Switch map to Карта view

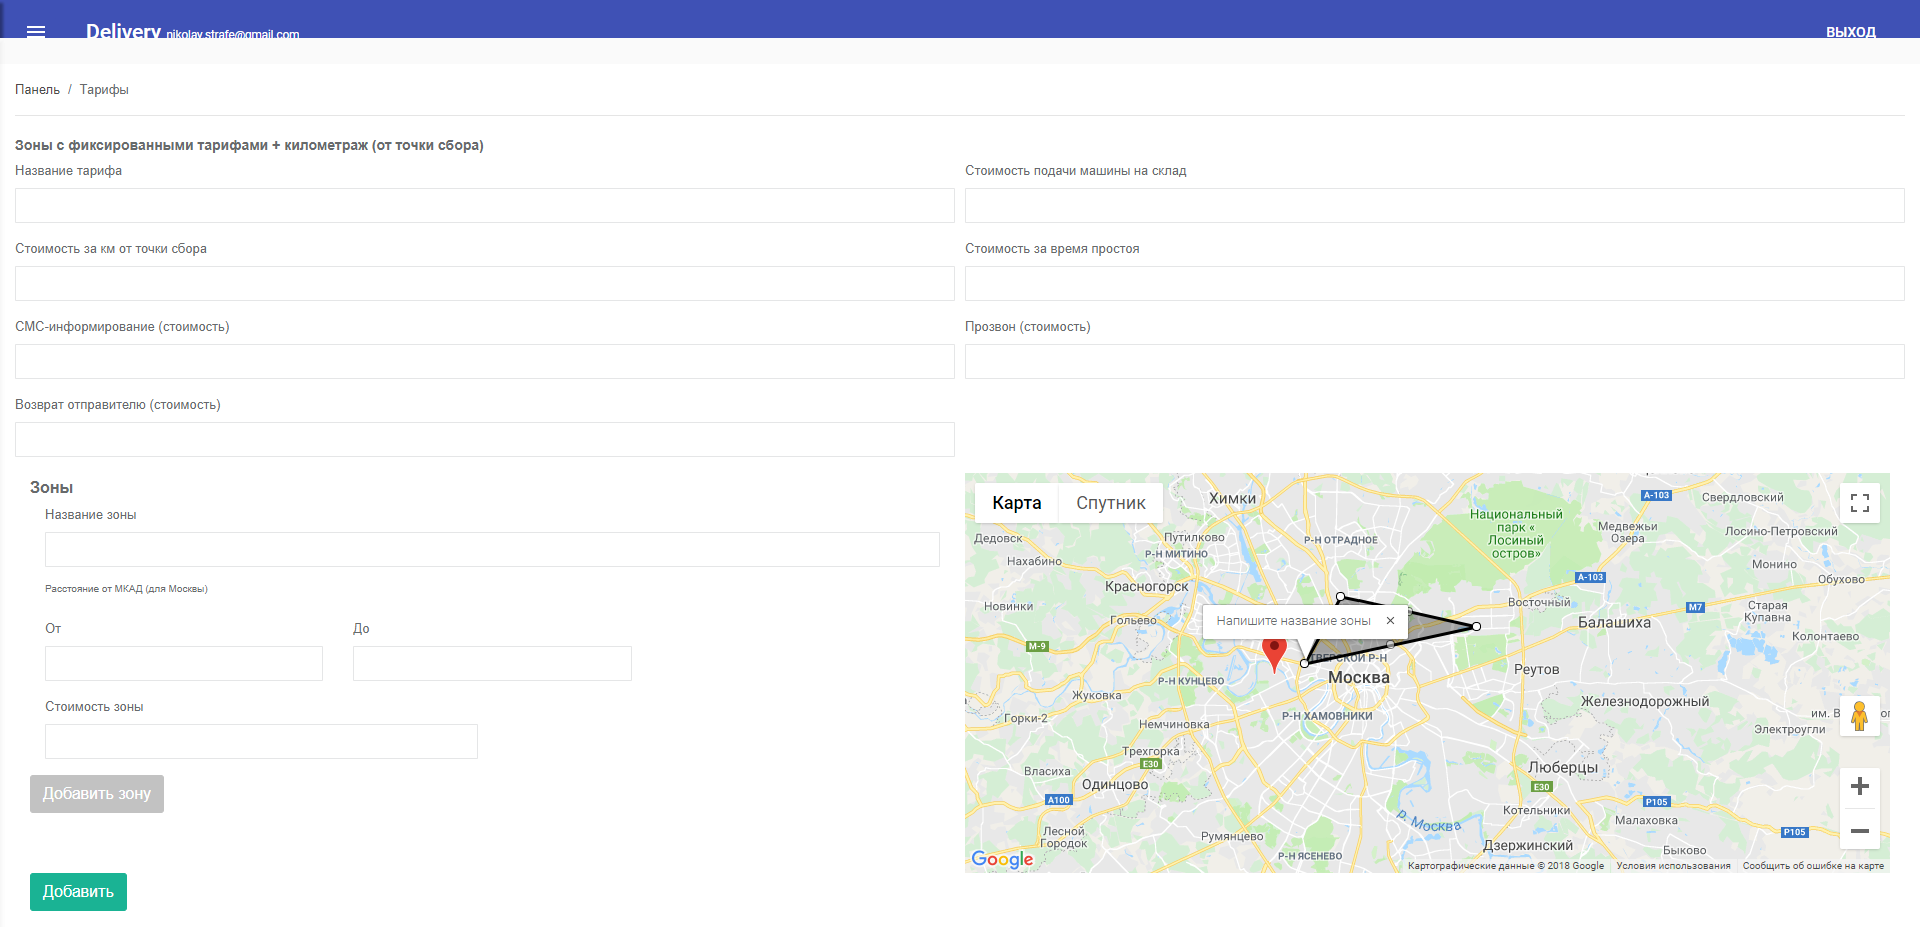pos(1017,503)
